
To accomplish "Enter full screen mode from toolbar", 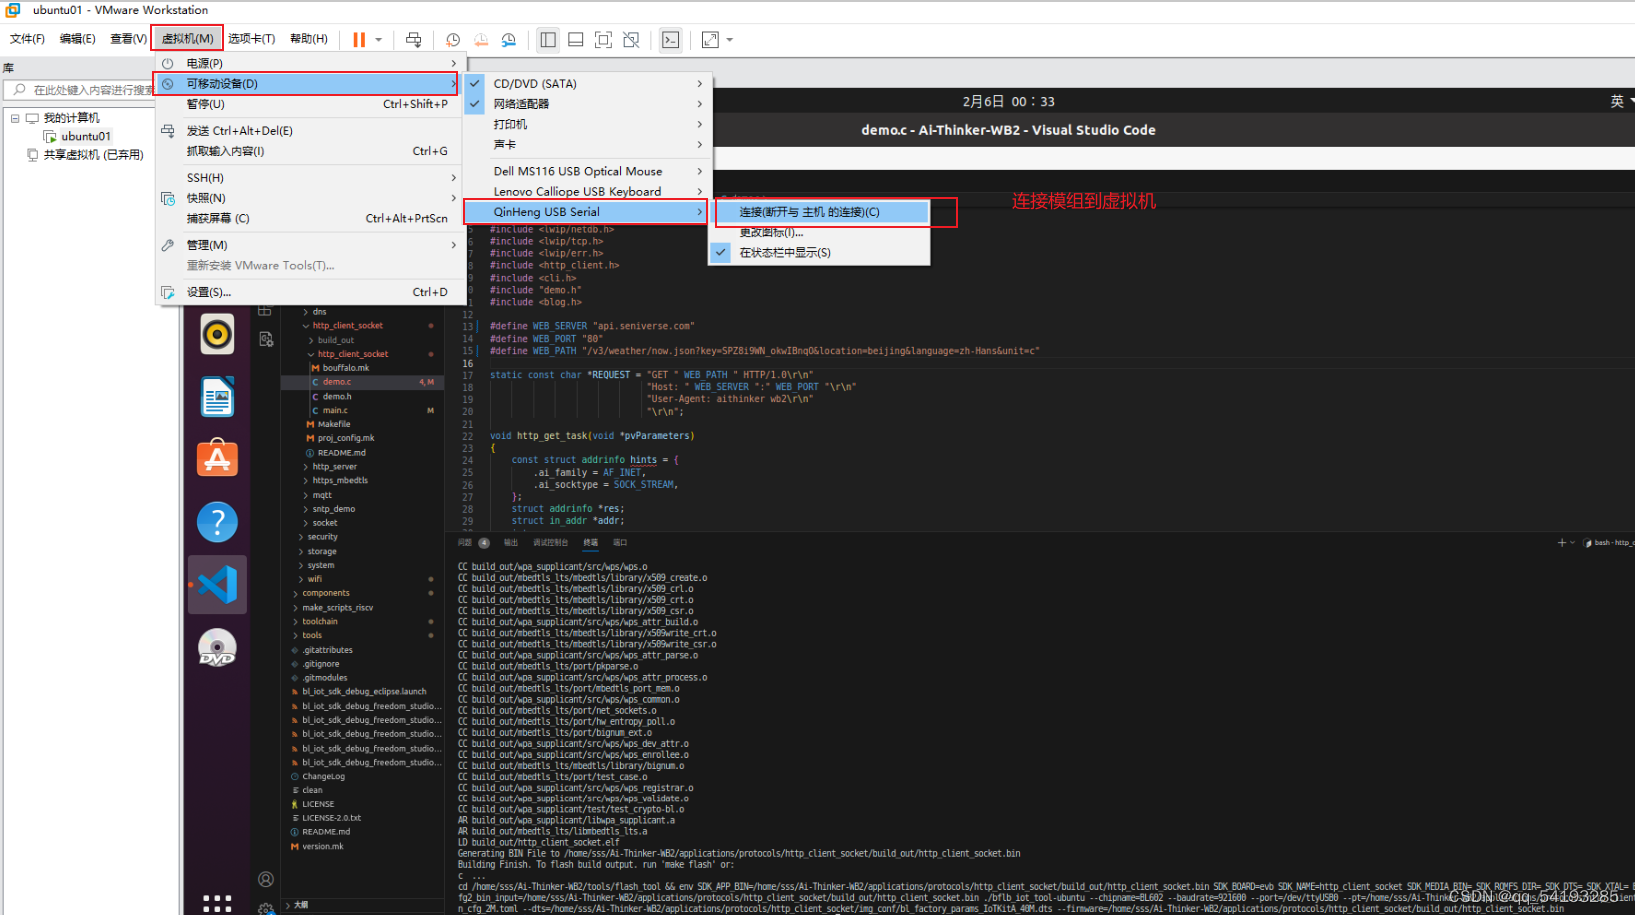I will 604,40.
